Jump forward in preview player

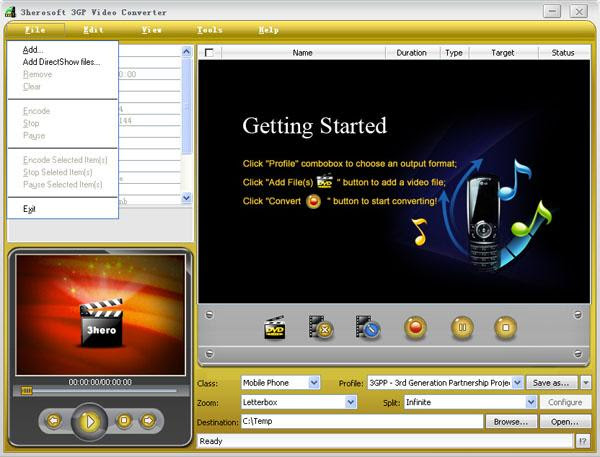coord(148,421)
